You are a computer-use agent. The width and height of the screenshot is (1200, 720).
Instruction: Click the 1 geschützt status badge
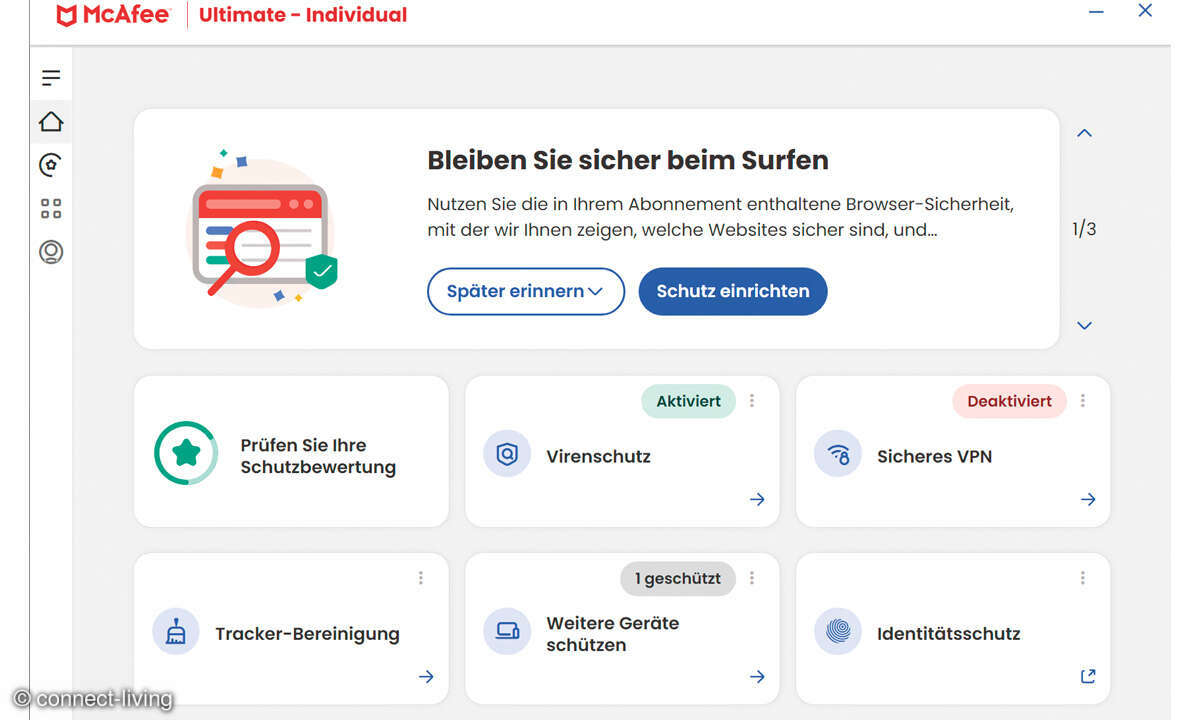(678, 578)
